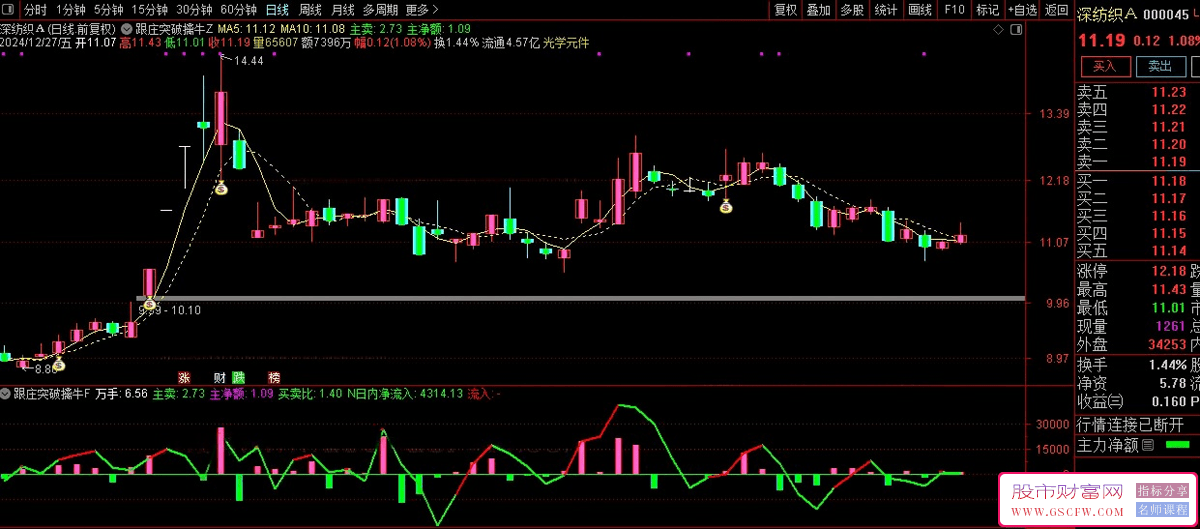Screen dimensions: 1200x529
Task: Click the stock code 000045
Action: pos(1166,13)
